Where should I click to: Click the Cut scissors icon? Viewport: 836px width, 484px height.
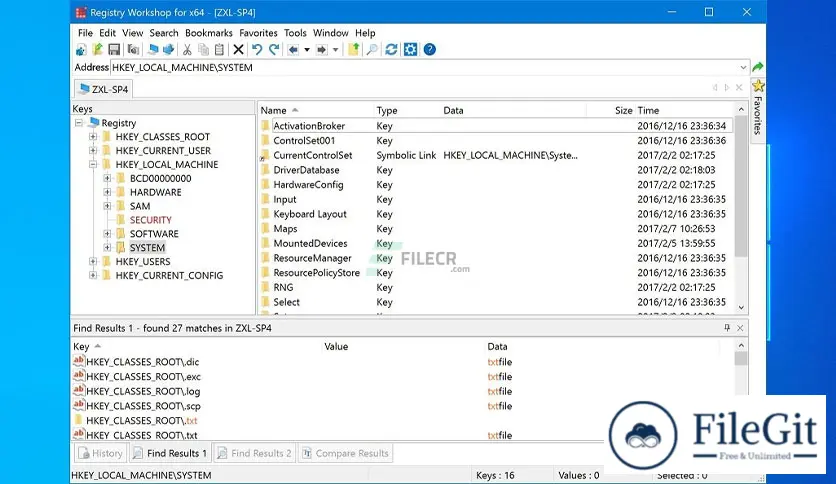point(187,50)
